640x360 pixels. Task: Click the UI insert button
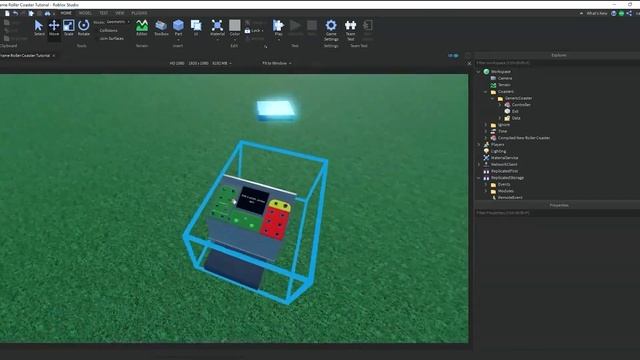tap(196, 27)
